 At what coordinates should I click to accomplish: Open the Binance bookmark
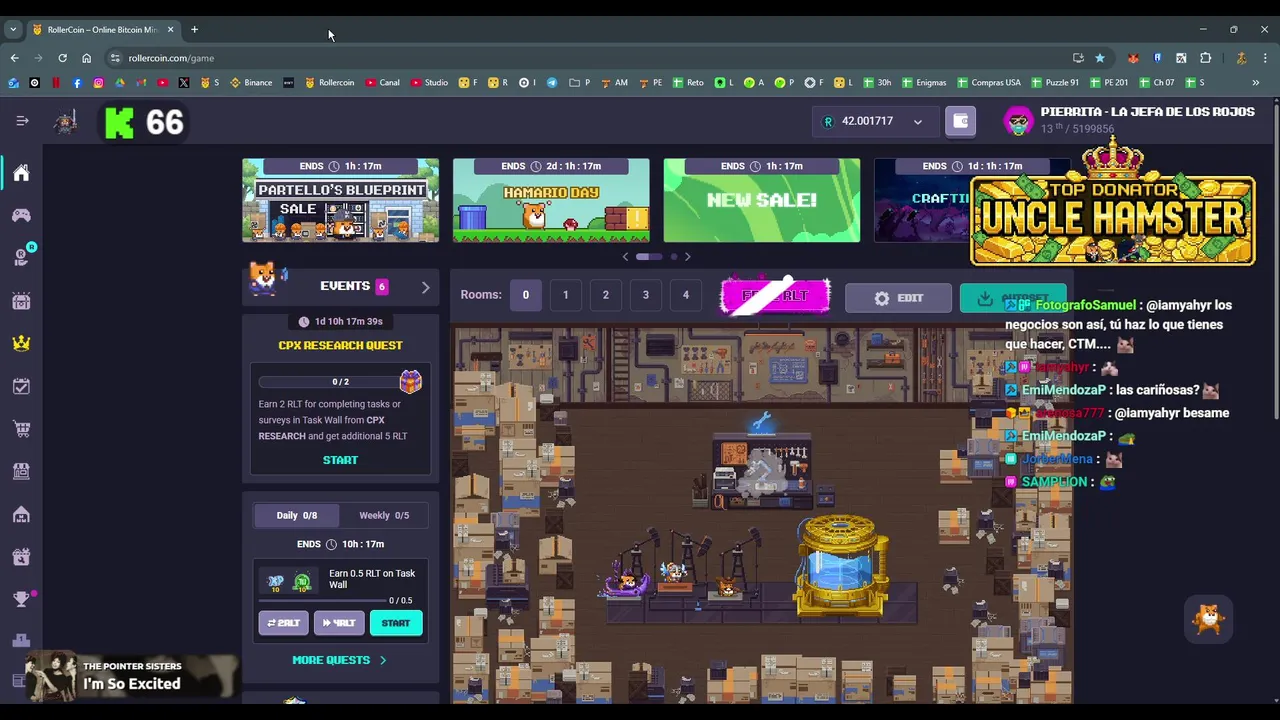[x=251, y=83]
